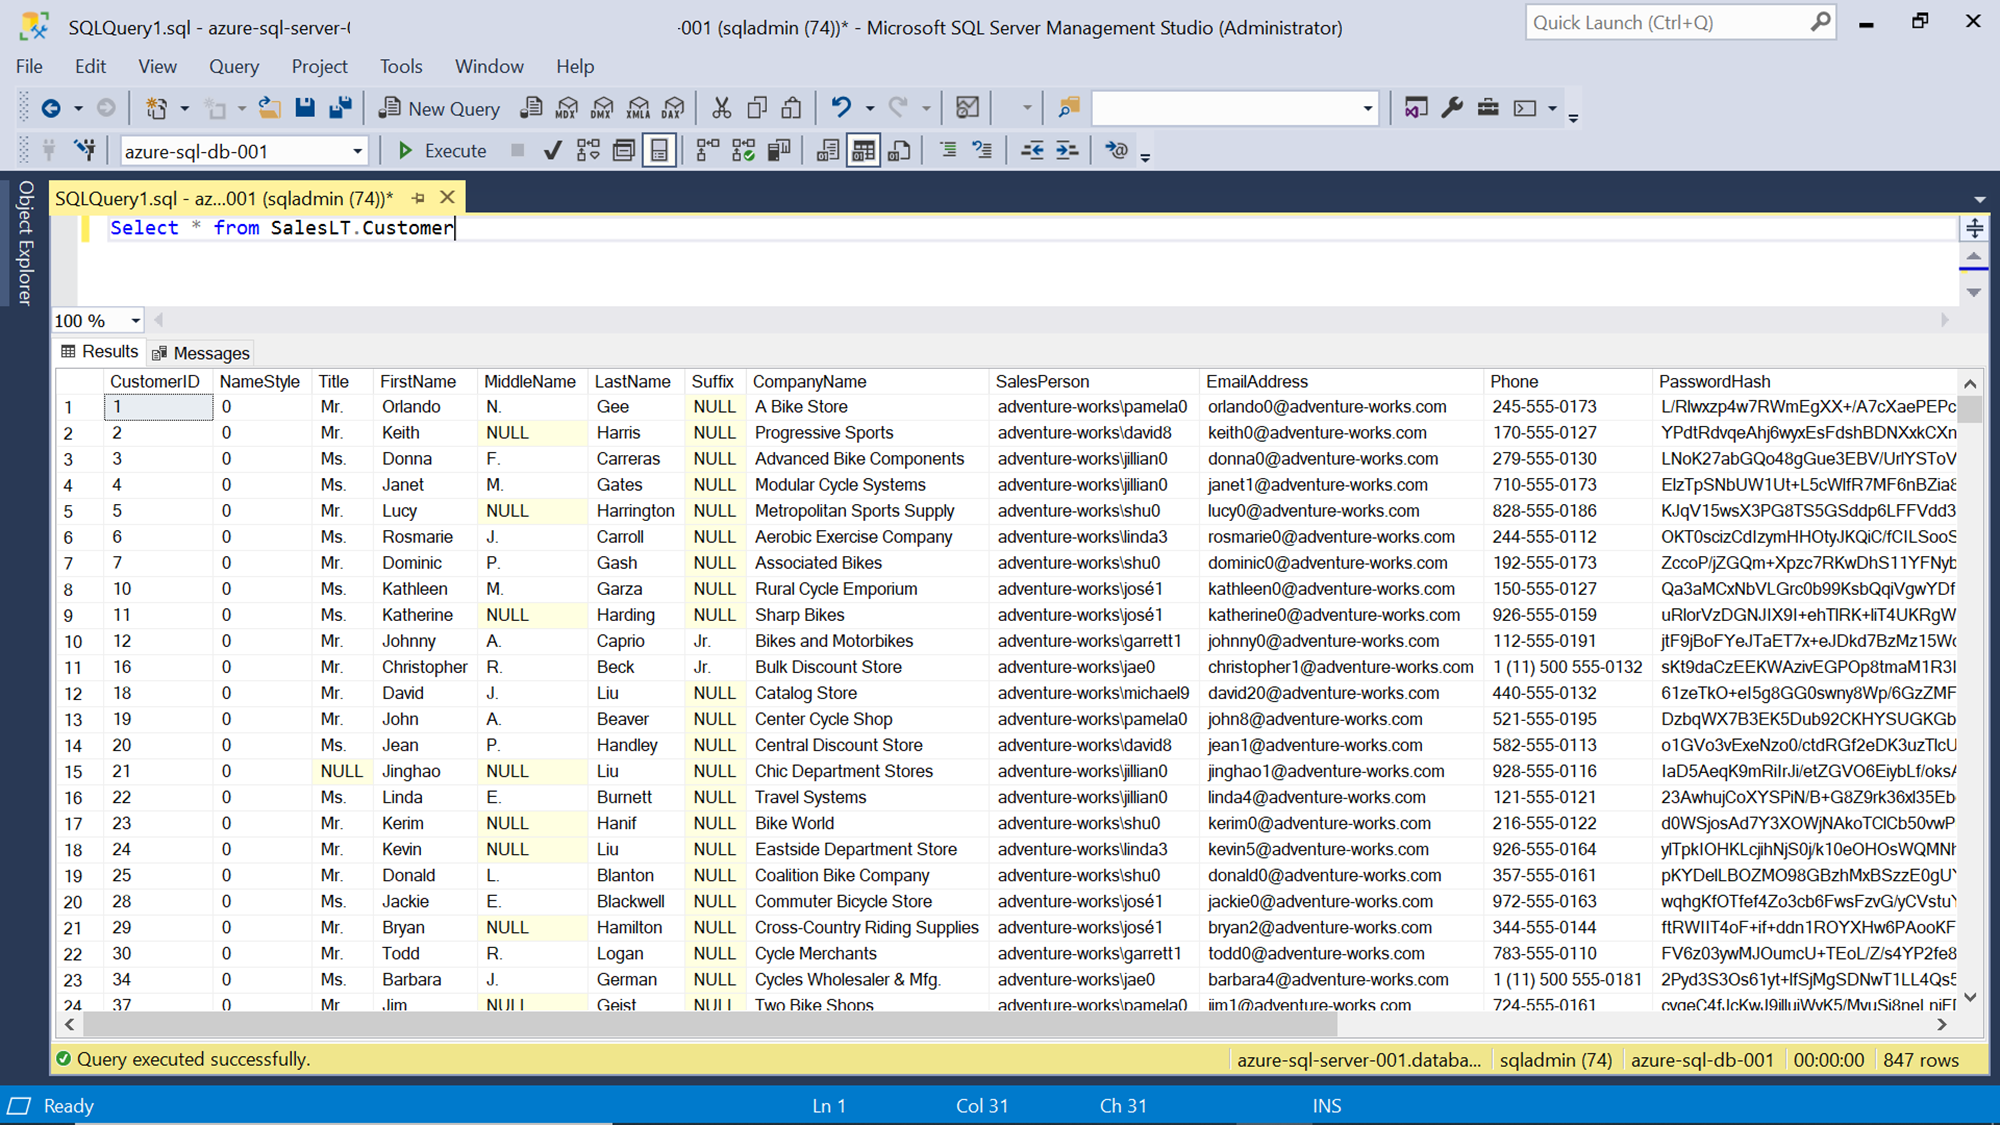The height and width of the screenshot is (1125, 2000).
Task: Click the Comment Out Selected Lines icon
Action: (948, 150)
